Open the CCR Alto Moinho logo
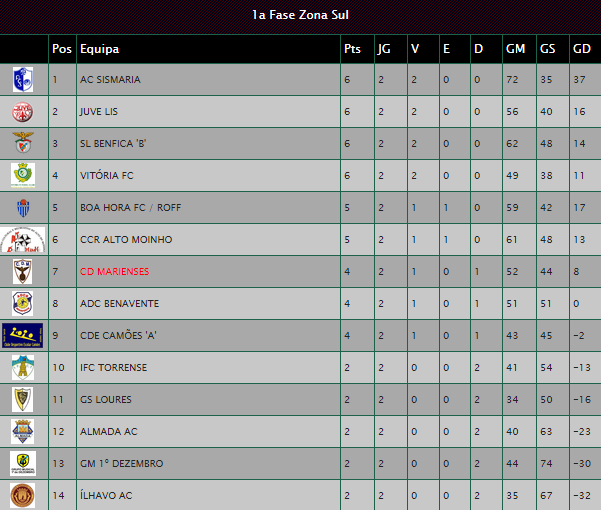 pos(23,239)
